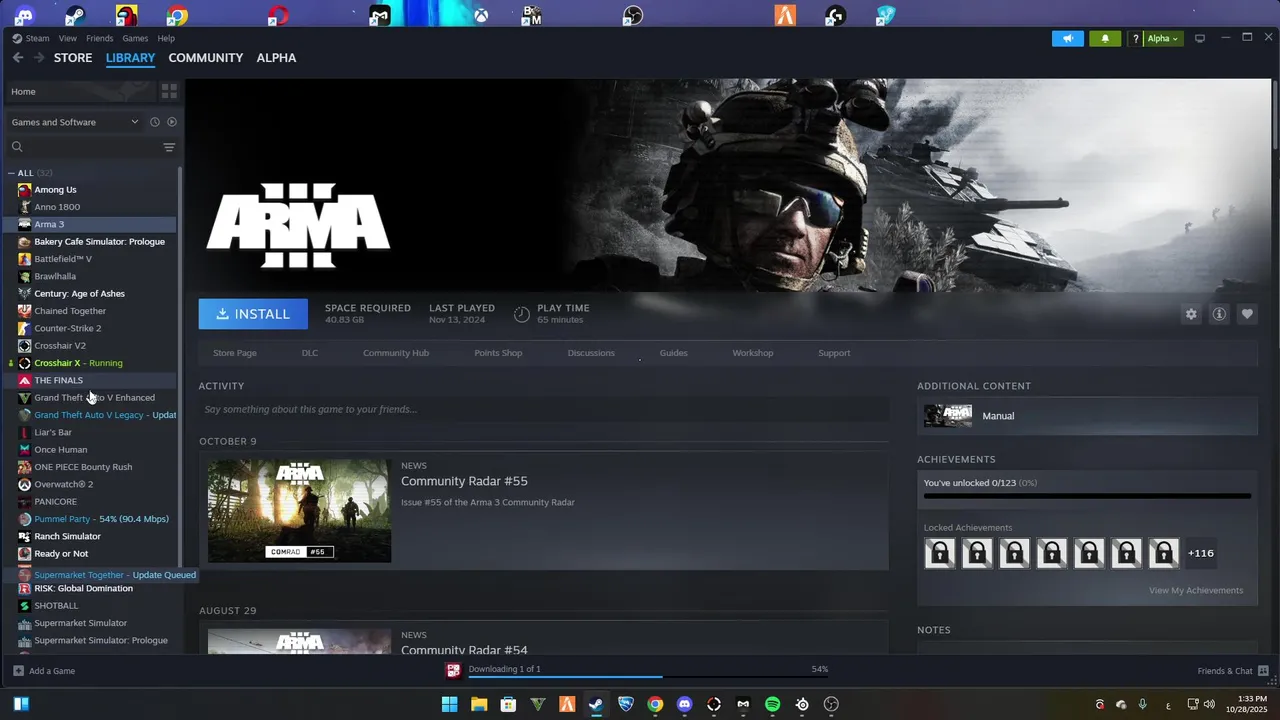
Task: Go to the COMMUNITY tab
Action: (206, 58)
